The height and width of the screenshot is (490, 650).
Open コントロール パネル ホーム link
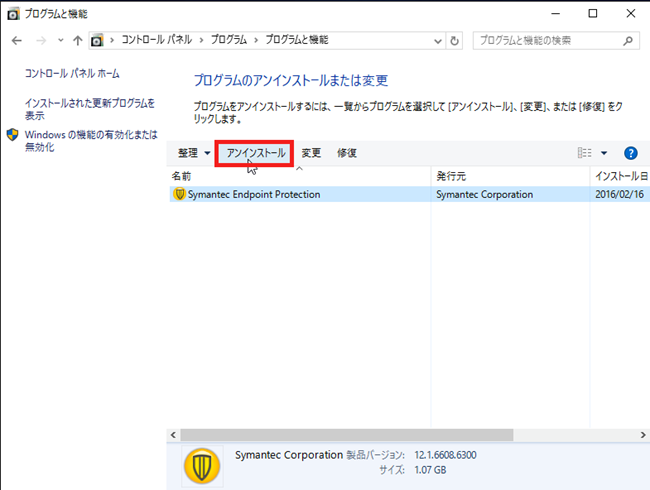pyautogui.click(x=72, y=74)
